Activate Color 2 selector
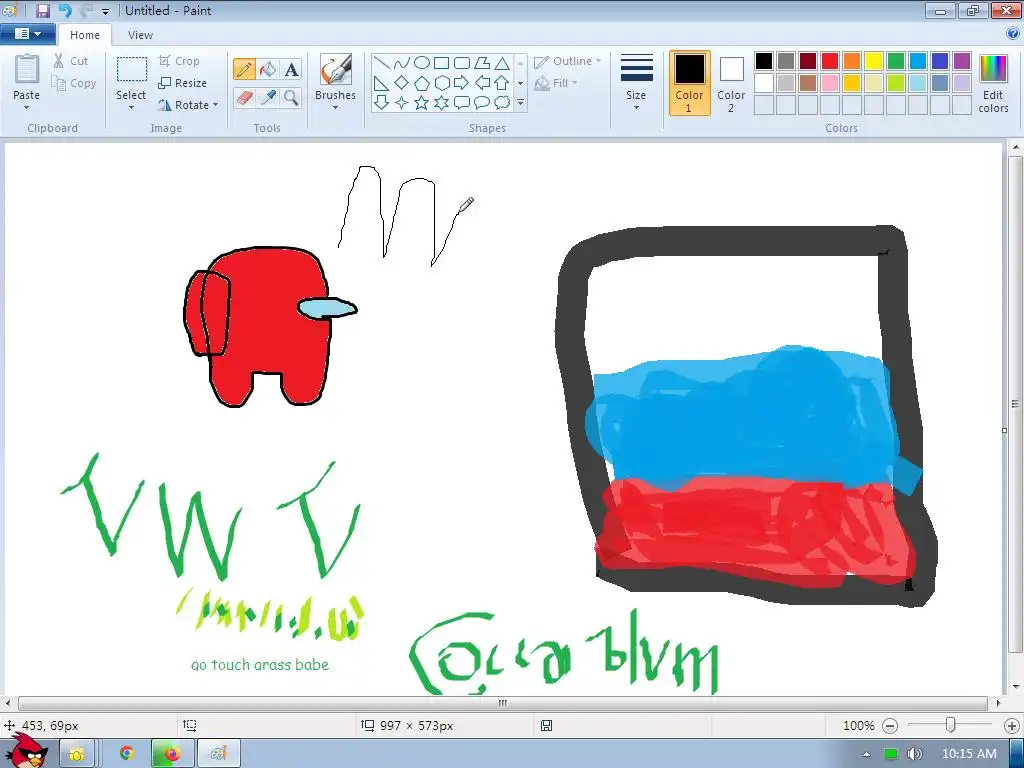 (731, 84)
